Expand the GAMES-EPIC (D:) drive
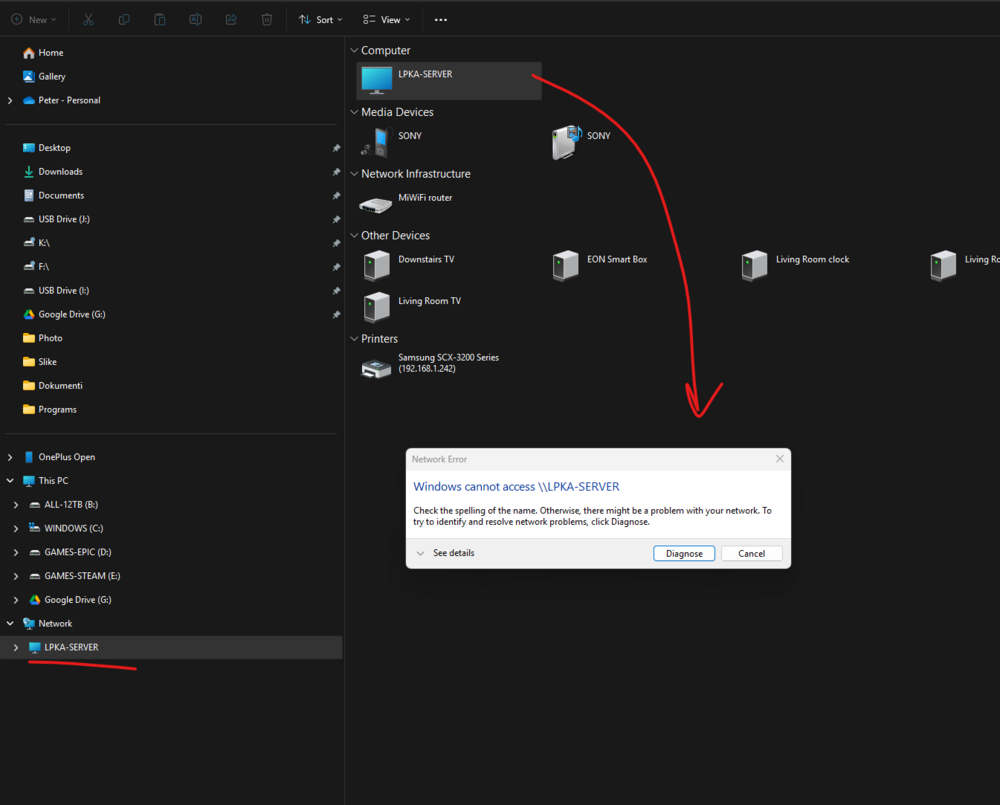This screenshot has width=1000, height=805. pos(16,552)
